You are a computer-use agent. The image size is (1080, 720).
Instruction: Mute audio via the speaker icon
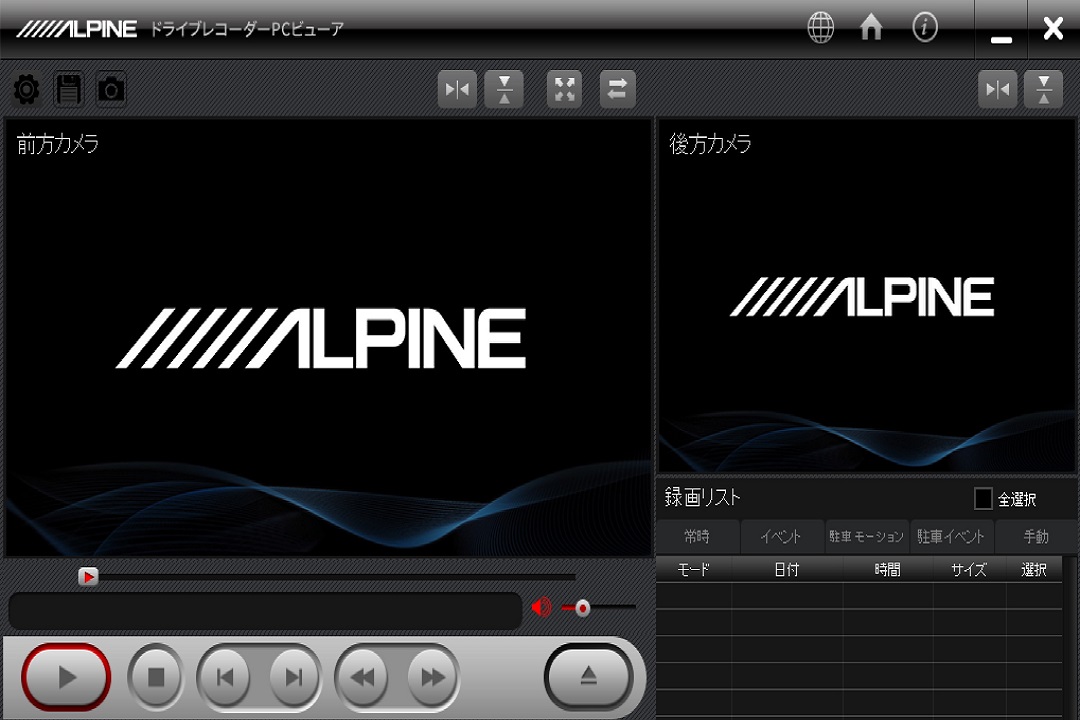pyautogui.click(x=541, y=607)
